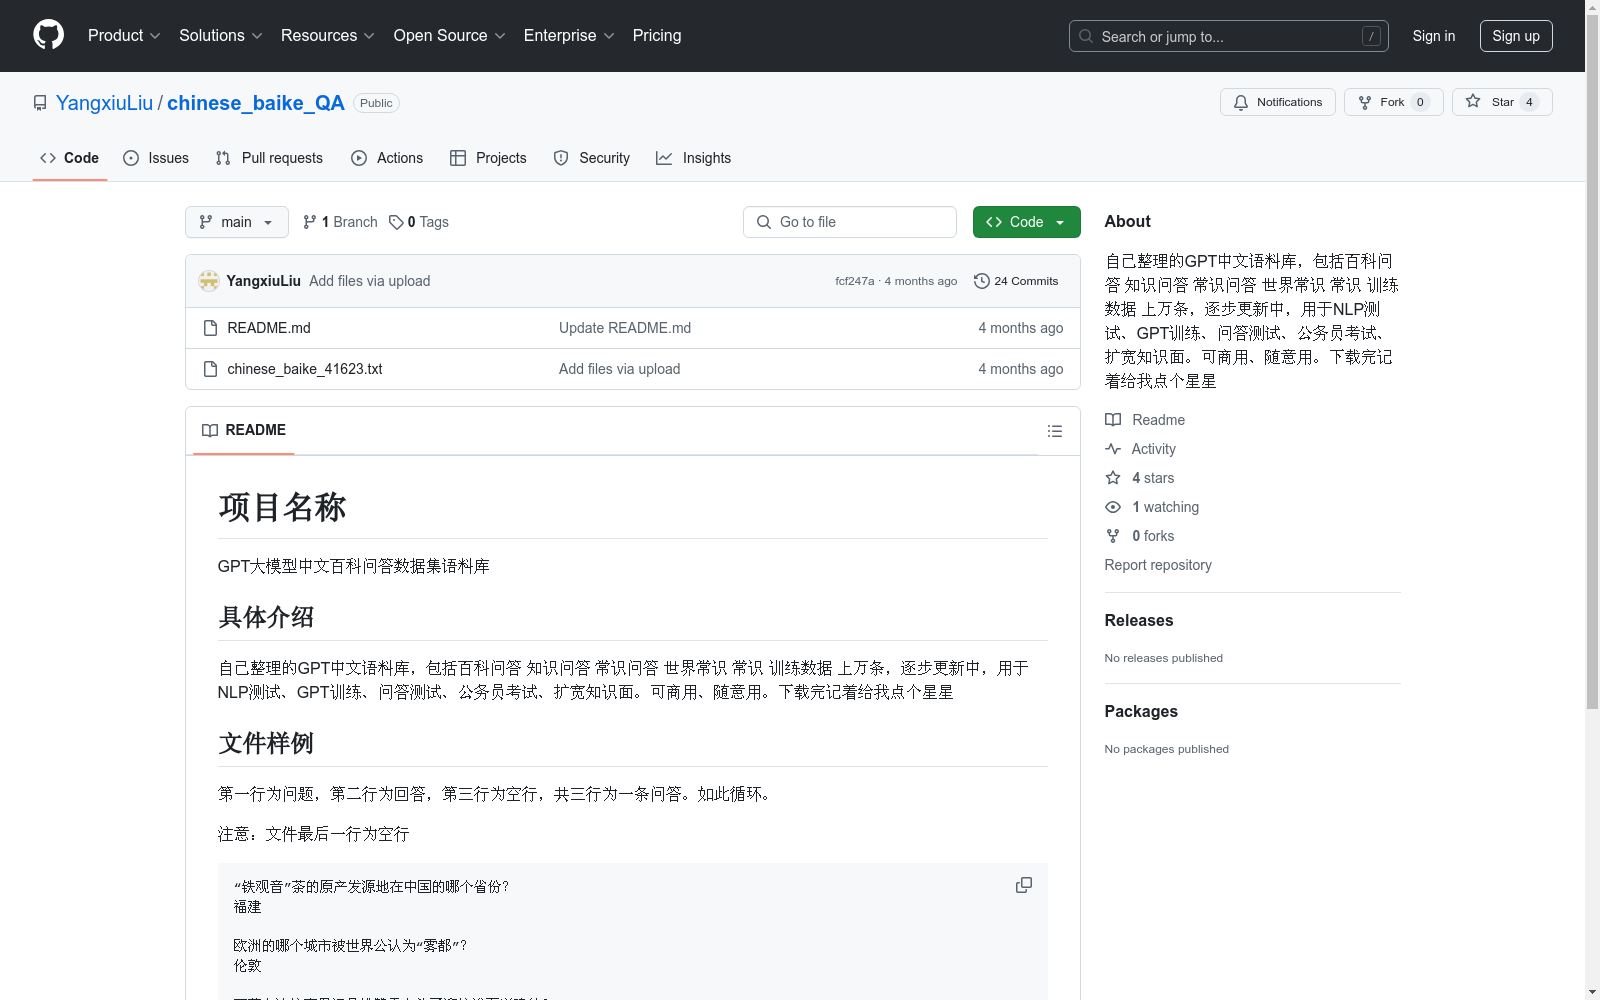Screen dimensions: 1600x1000
Task: Open the chinese_baike_QA repository link
Action: tap(256, 103)
